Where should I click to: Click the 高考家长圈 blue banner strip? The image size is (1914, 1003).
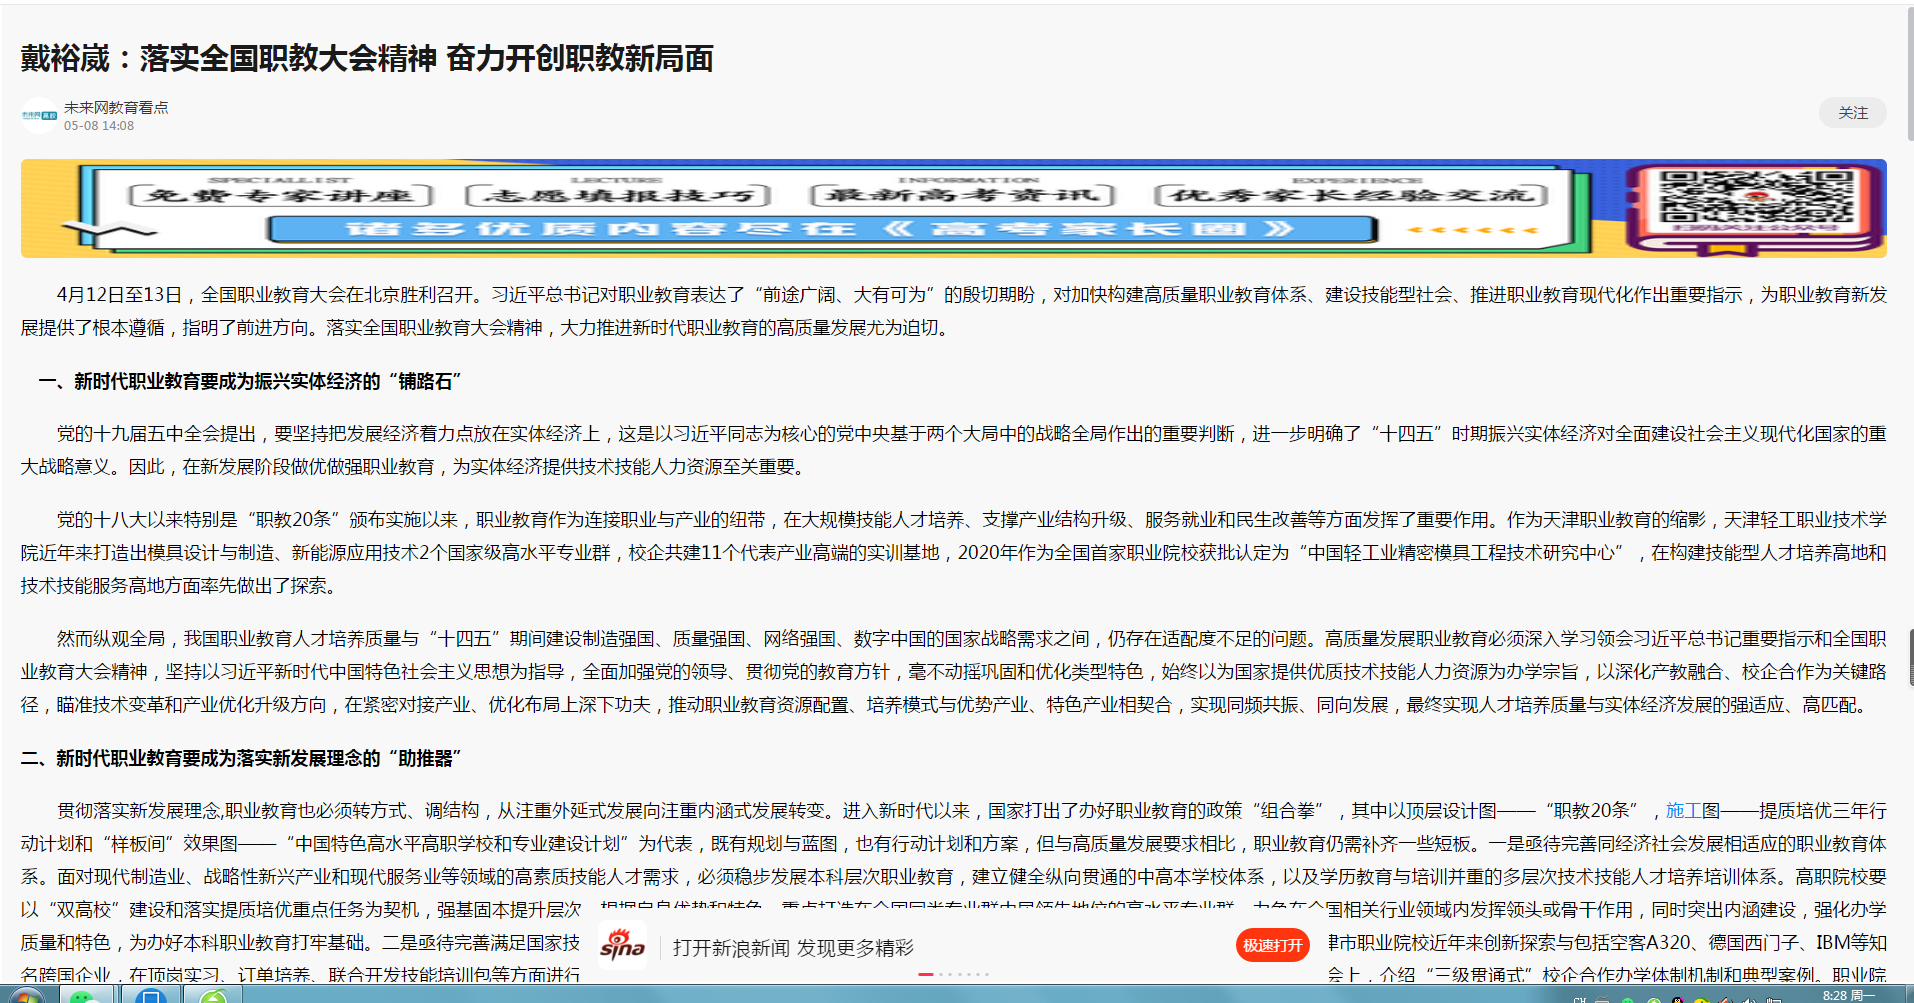[822, 229]
